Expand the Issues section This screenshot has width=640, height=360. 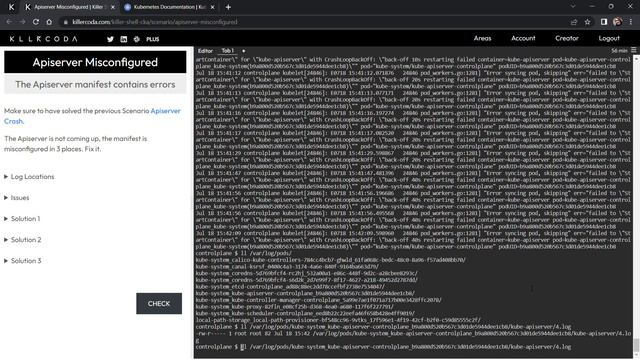pyautogui.click(x=17, y=198)
